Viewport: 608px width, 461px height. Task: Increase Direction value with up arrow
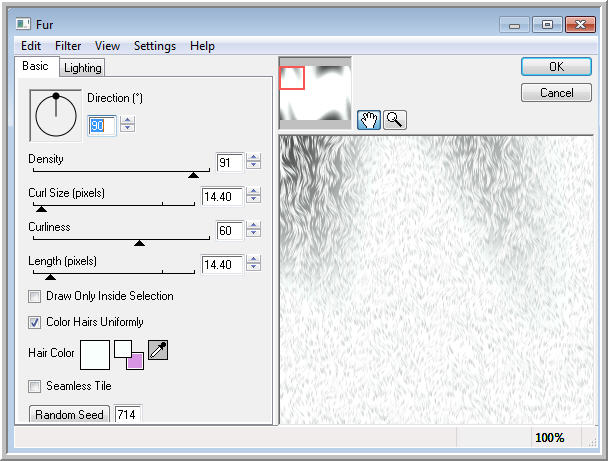click(128, 120)
